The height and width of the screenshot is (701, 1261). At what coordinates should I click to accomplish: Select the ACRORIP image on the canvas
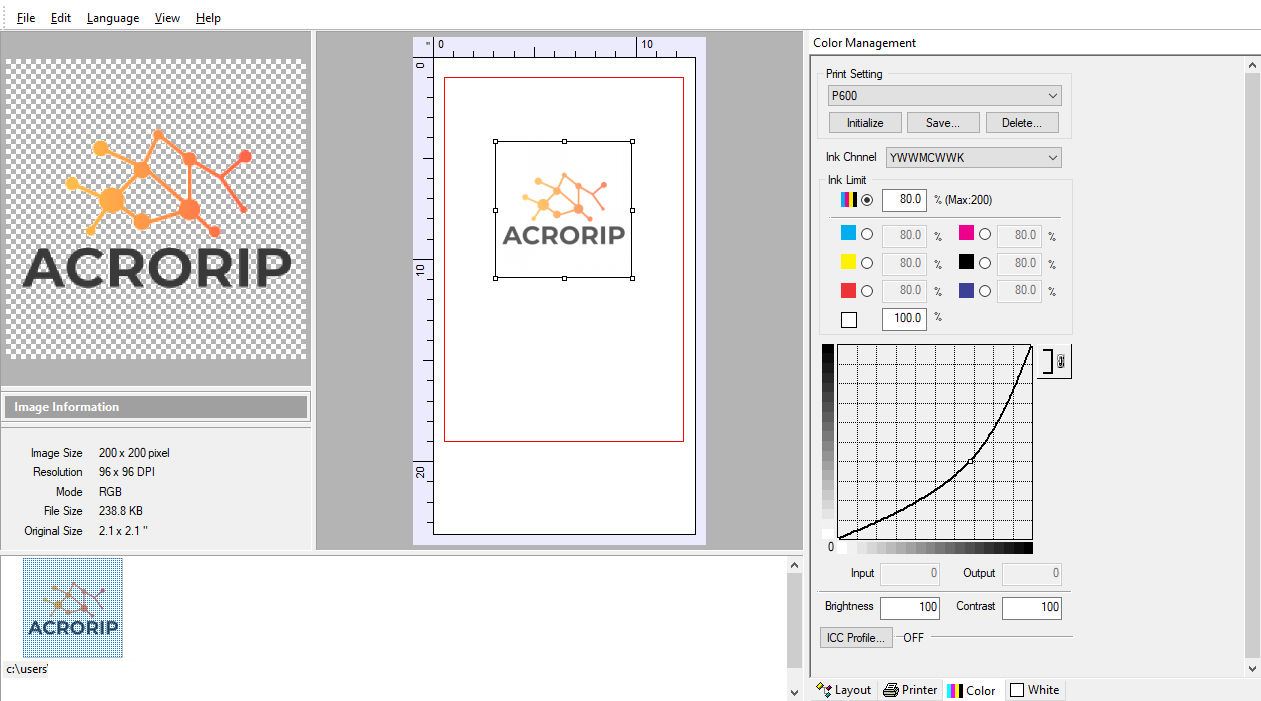tap(564, 210)
